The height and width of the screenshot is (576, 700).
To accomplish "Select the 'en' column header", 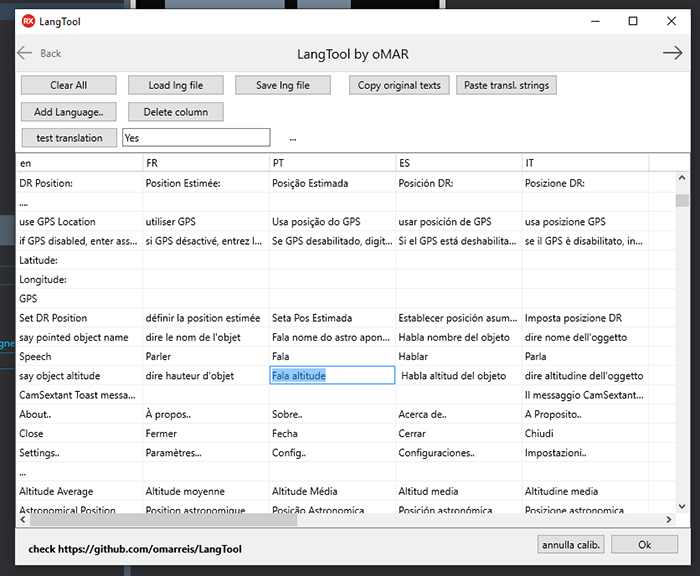I will 79,163.
